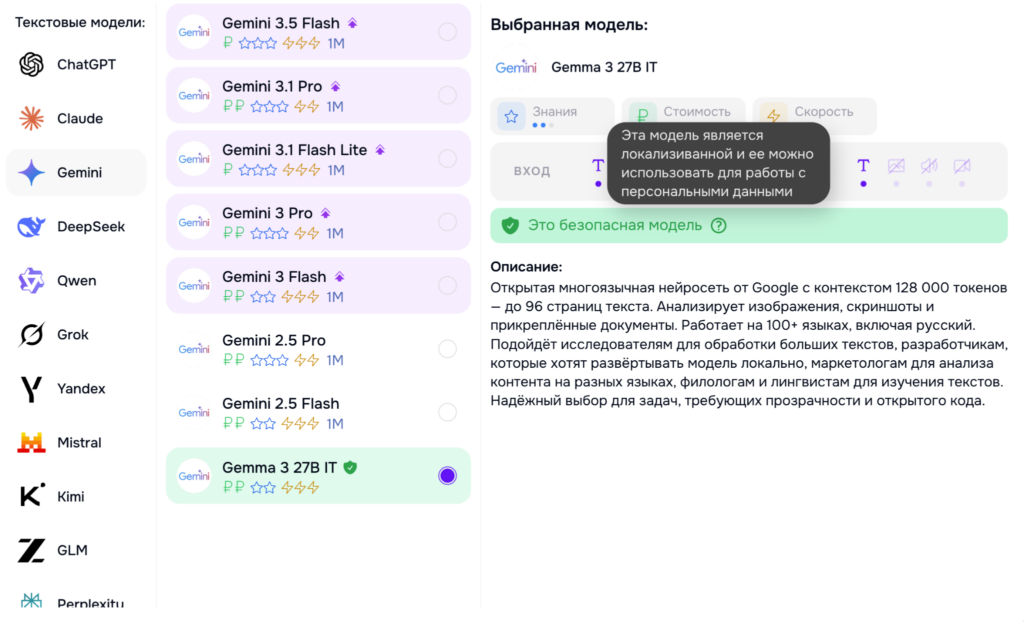Click the Это безопасная модель banner text
The height and width of the screenshot is (622, 1024).
pos(615,225)
